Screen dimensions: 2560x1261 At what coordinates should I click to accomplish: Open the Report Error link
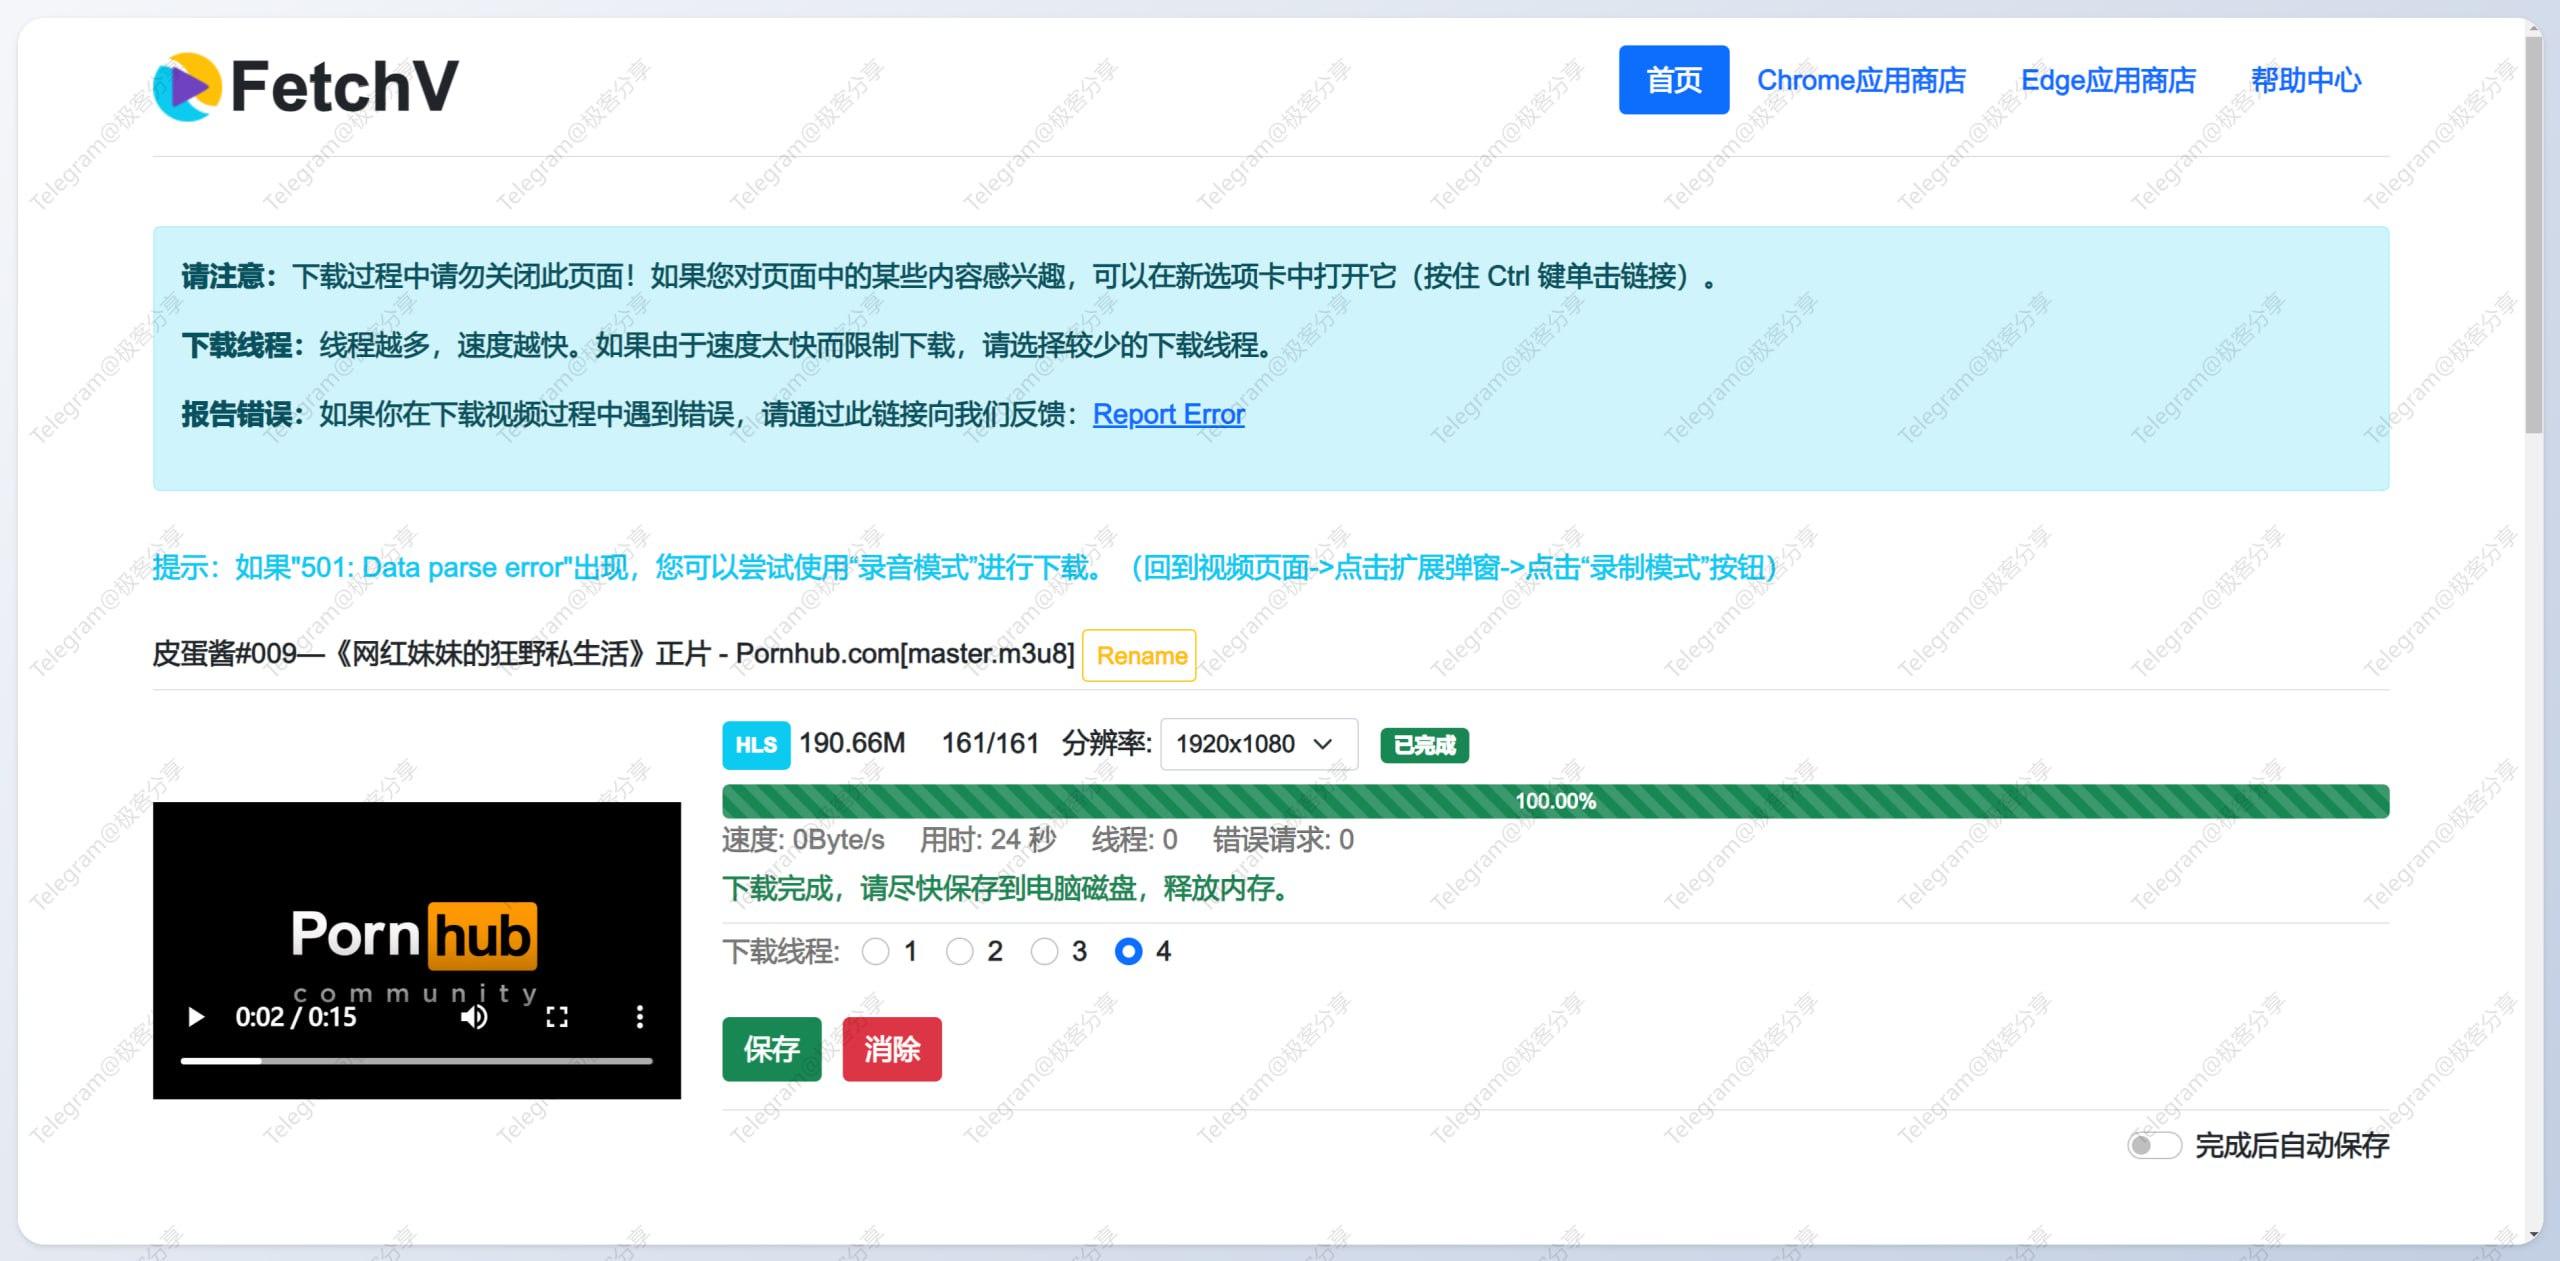1168,414
